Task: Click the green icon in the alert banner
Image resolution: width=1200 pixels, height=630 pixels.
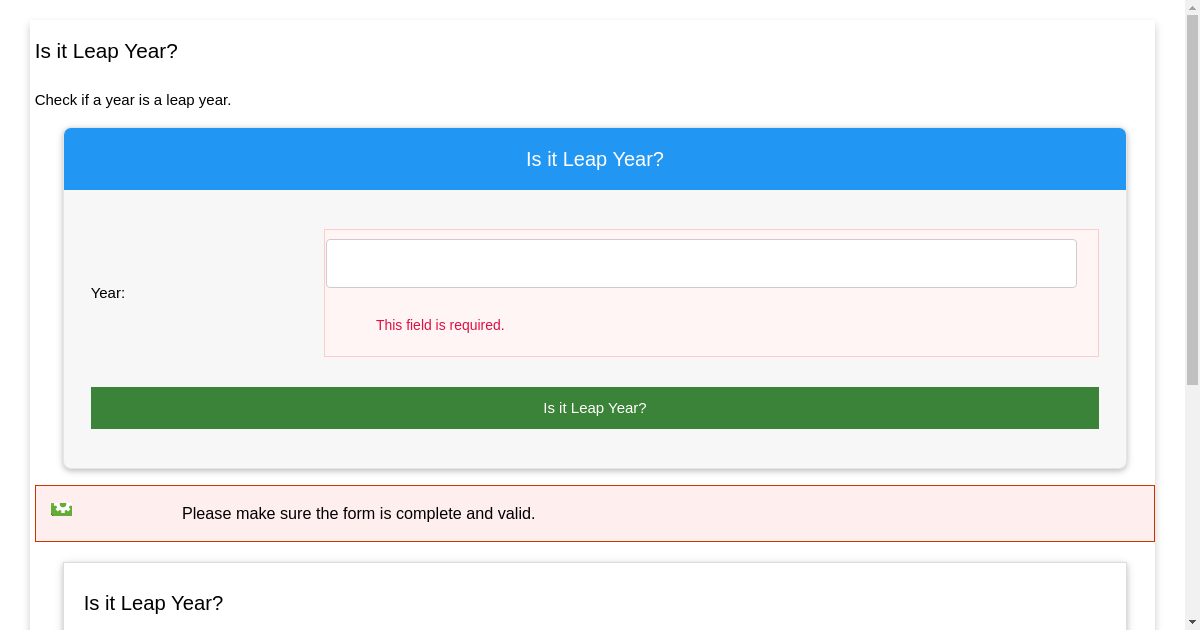Action: tap(62, 509)
